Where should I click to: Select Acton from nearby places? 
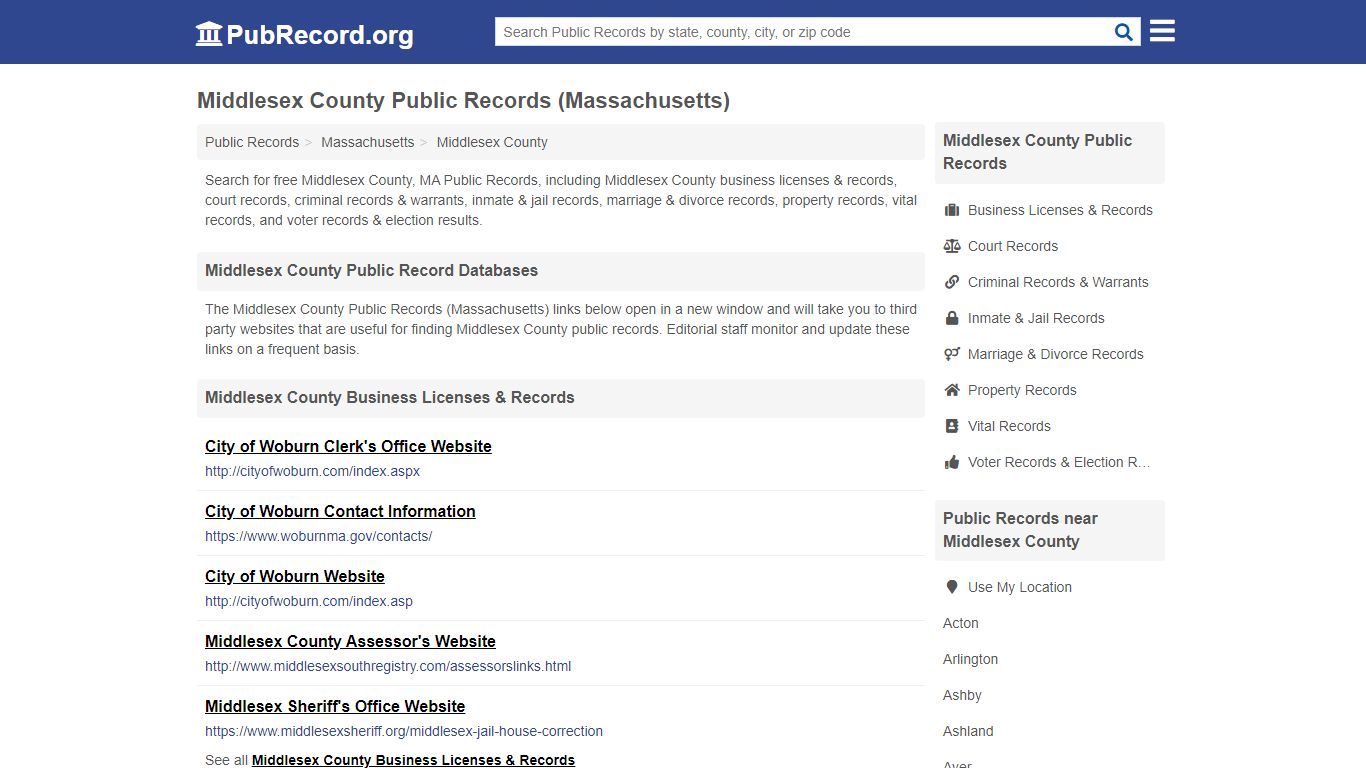pyautogui.click(x=961, y=623)
